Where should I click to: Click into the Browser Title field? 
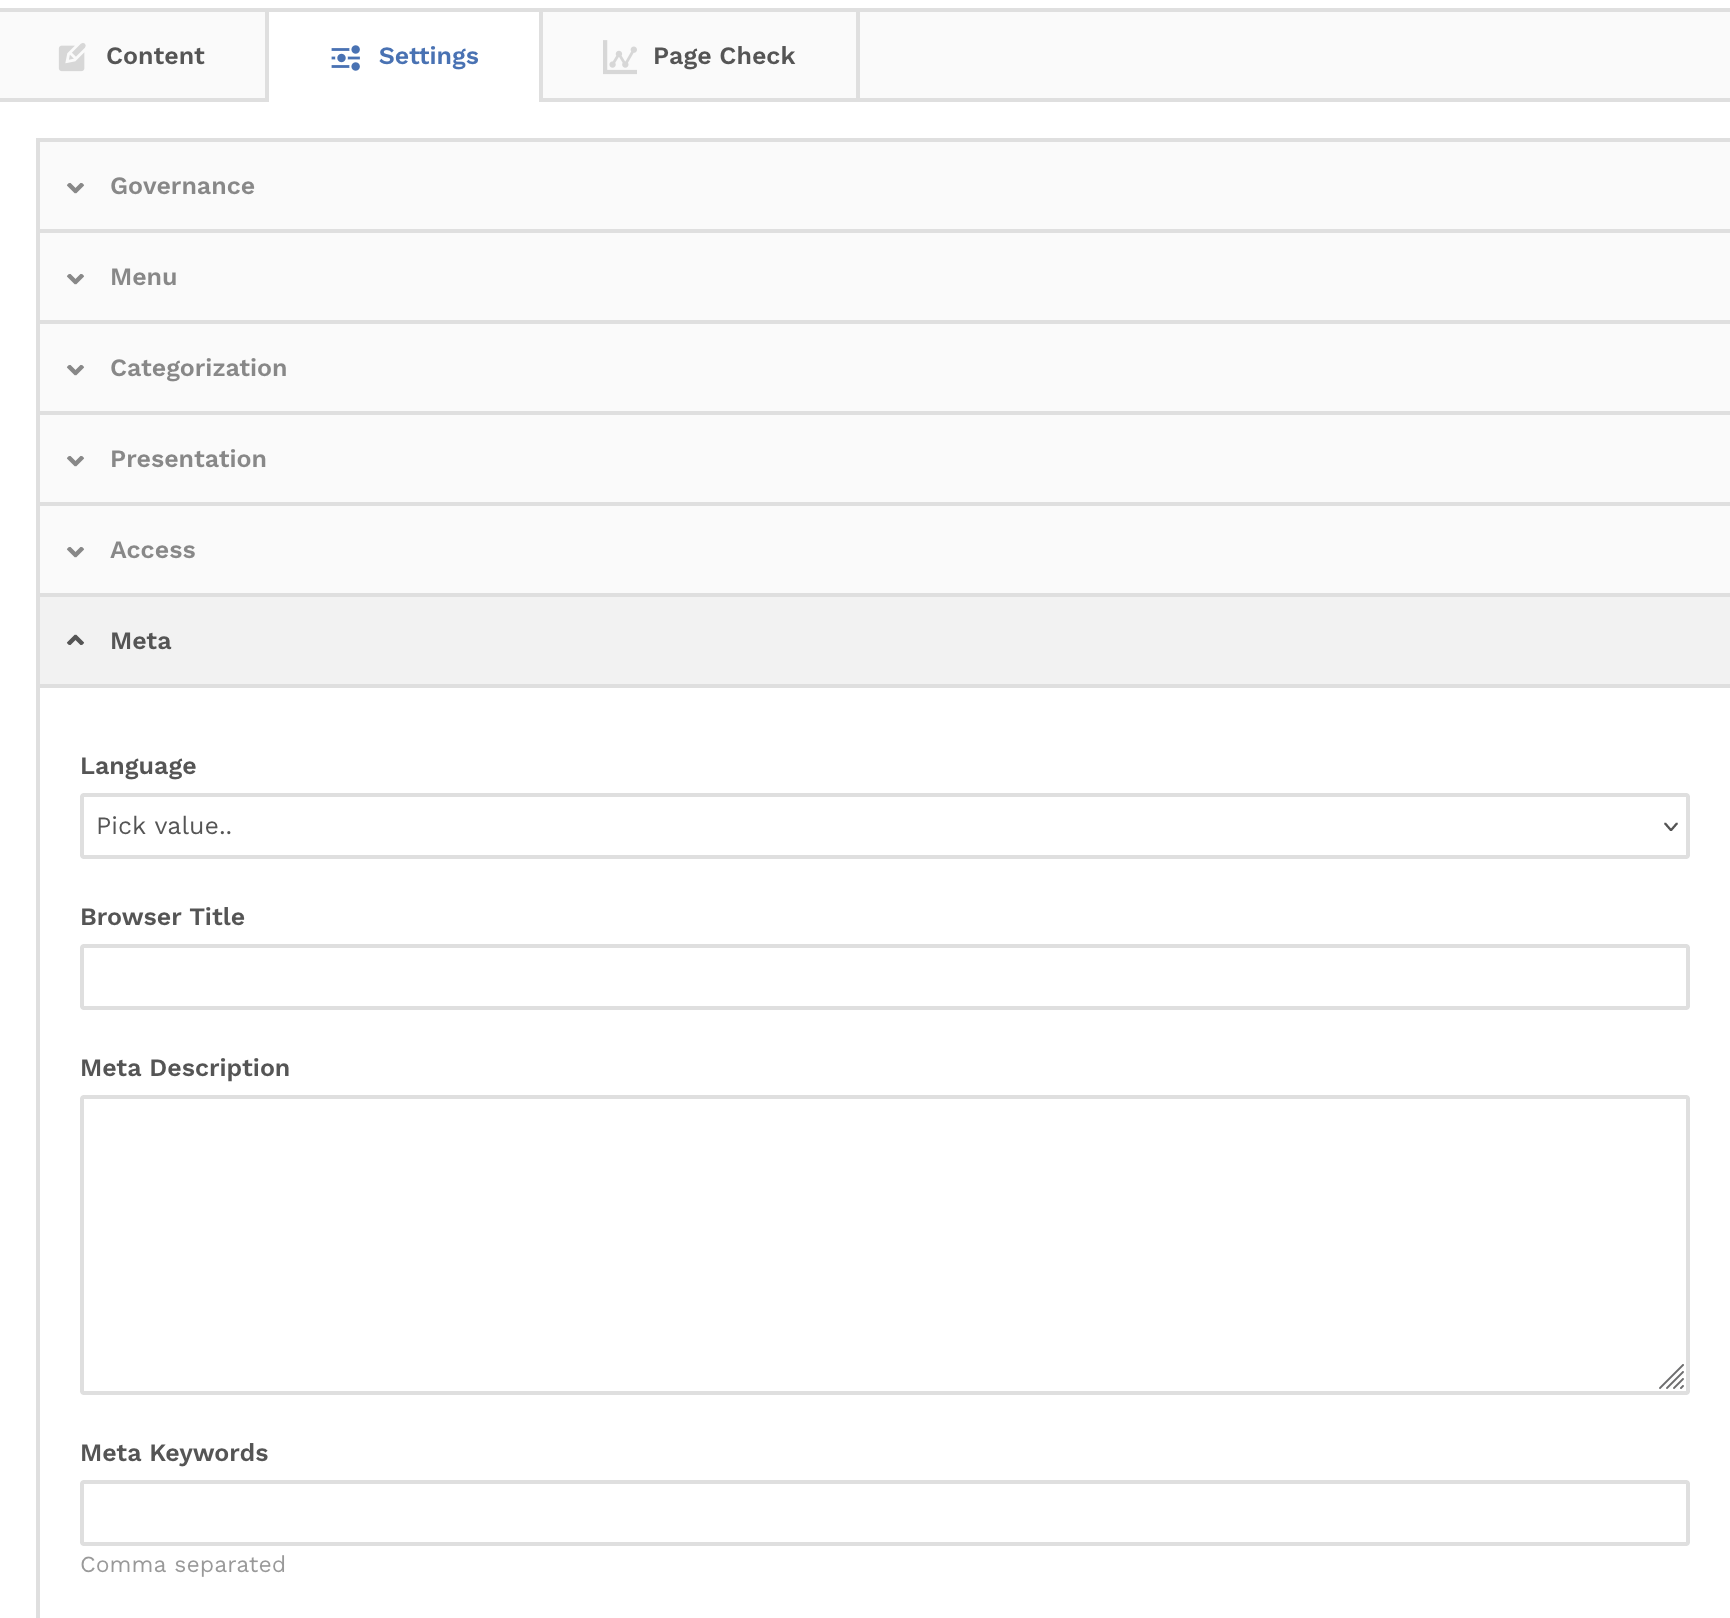coord(884,977)
